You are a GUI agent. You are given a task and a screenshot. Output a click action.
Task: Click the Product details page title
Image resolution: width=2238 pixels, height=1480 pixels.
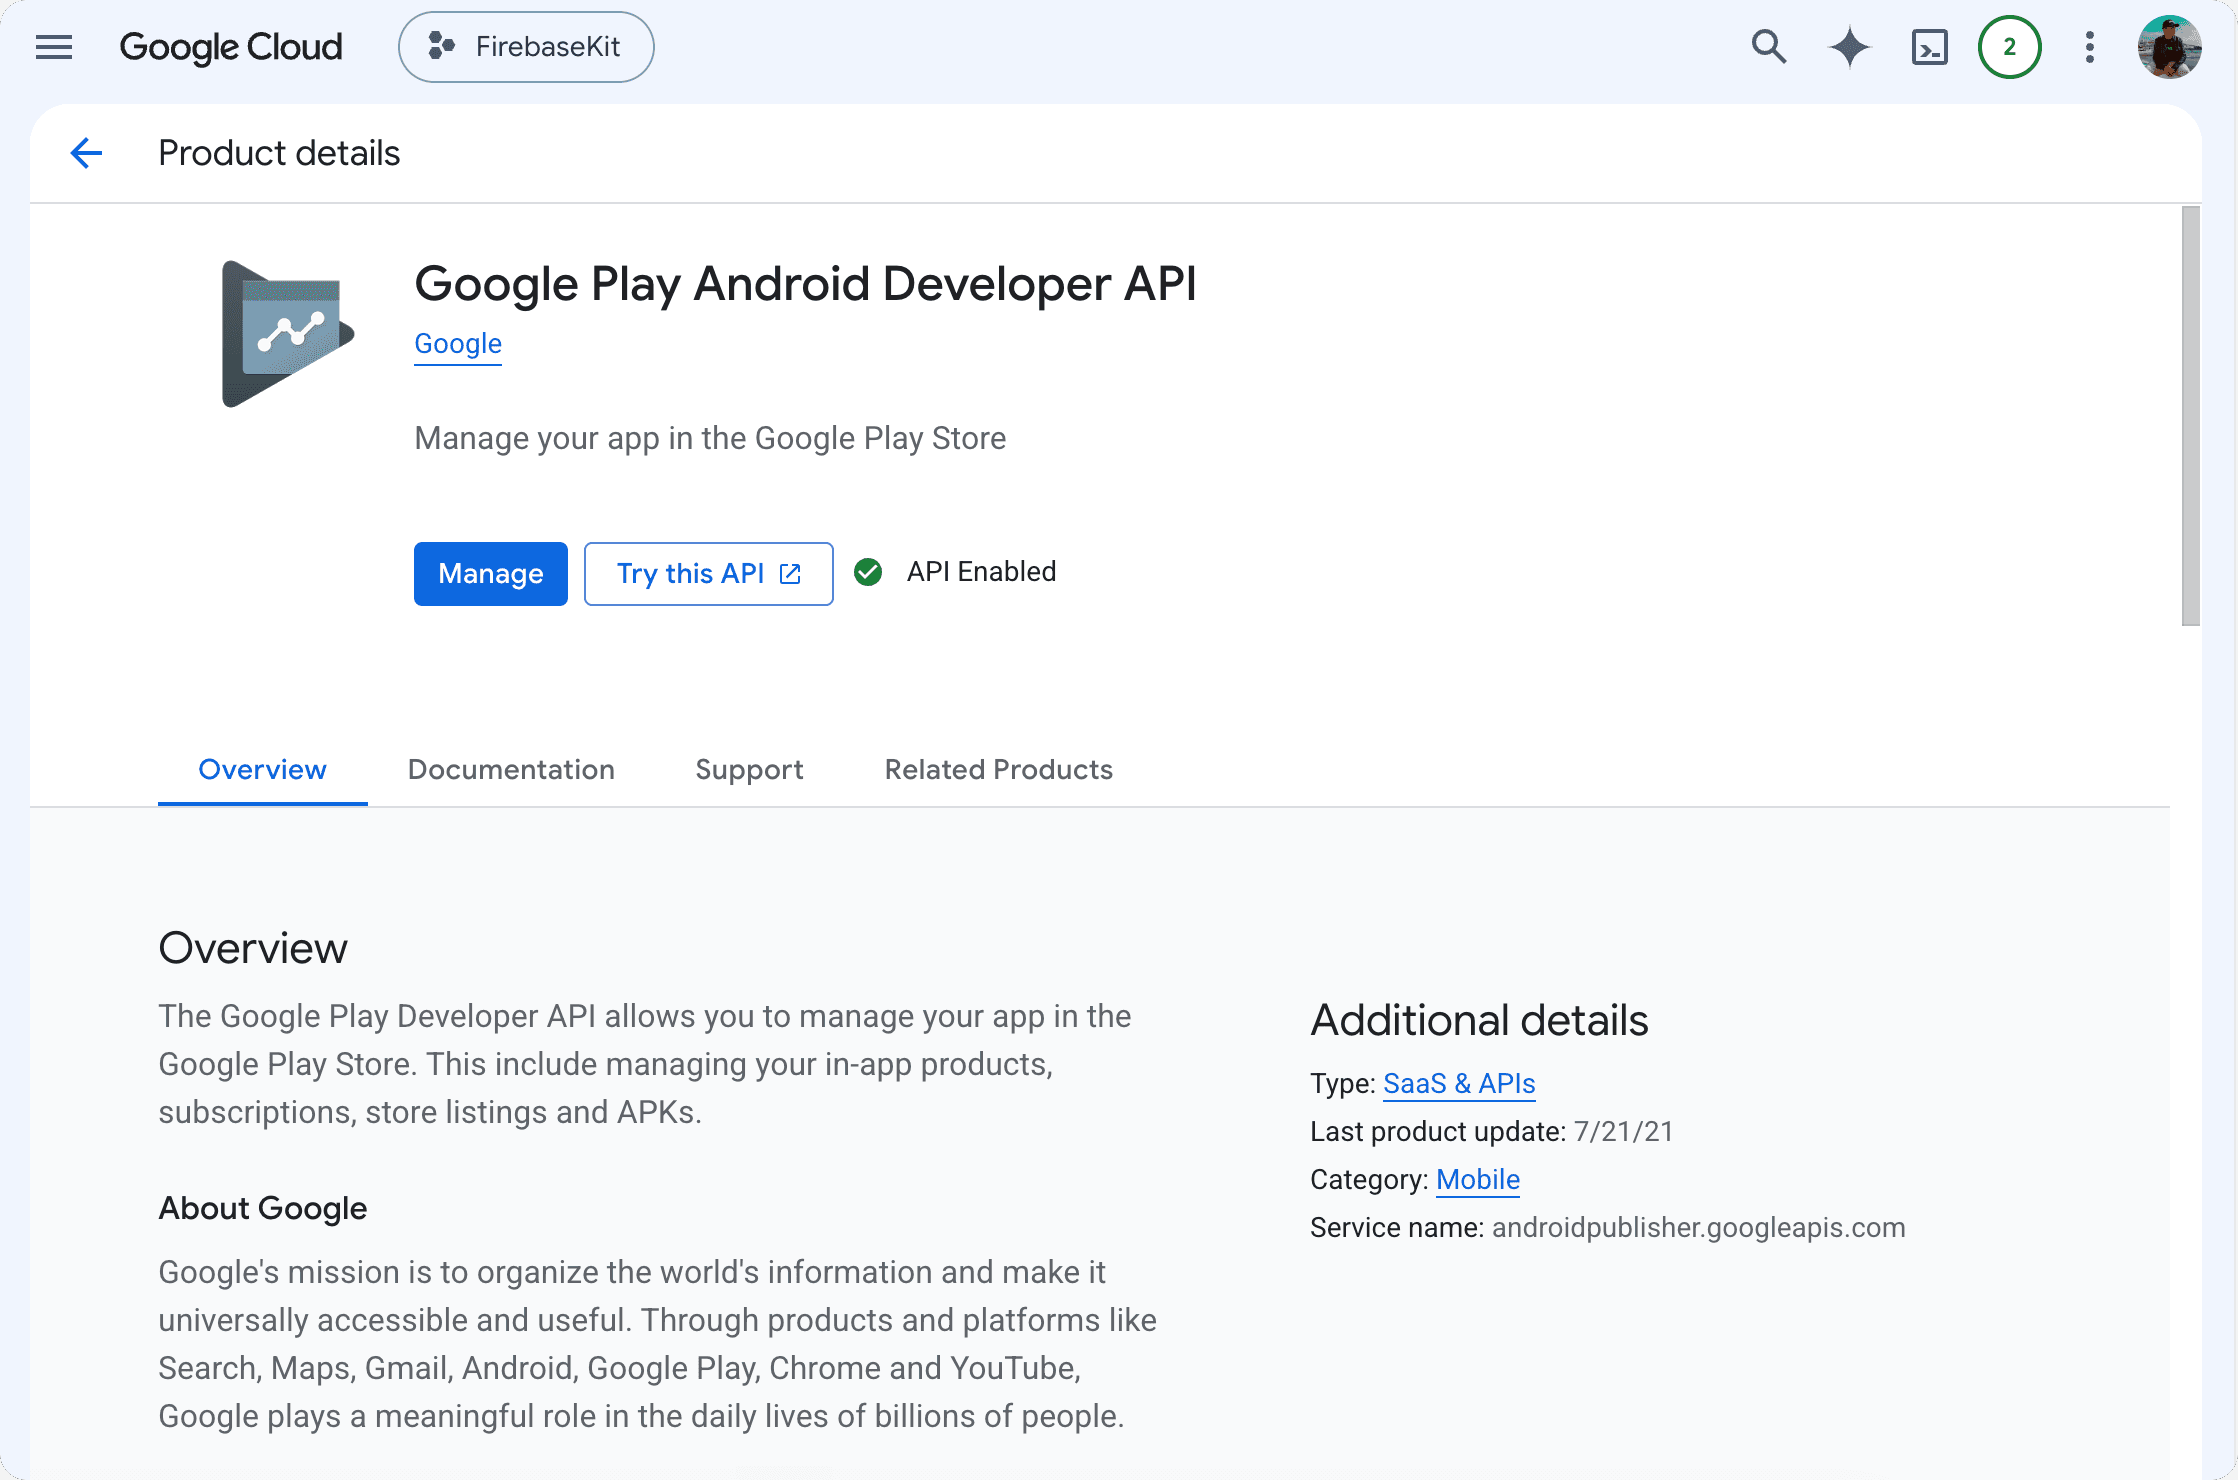279,153
